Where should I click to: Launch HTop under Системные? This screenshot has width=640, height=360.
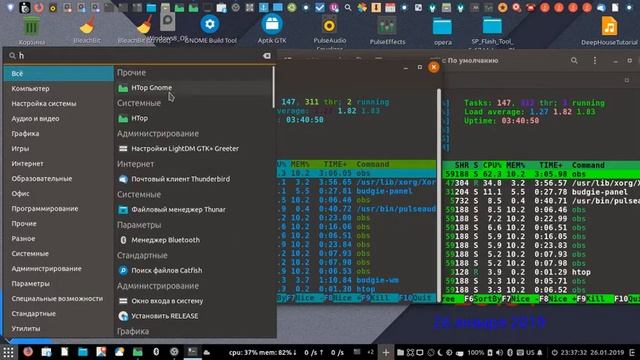click(x=194, y=118)
